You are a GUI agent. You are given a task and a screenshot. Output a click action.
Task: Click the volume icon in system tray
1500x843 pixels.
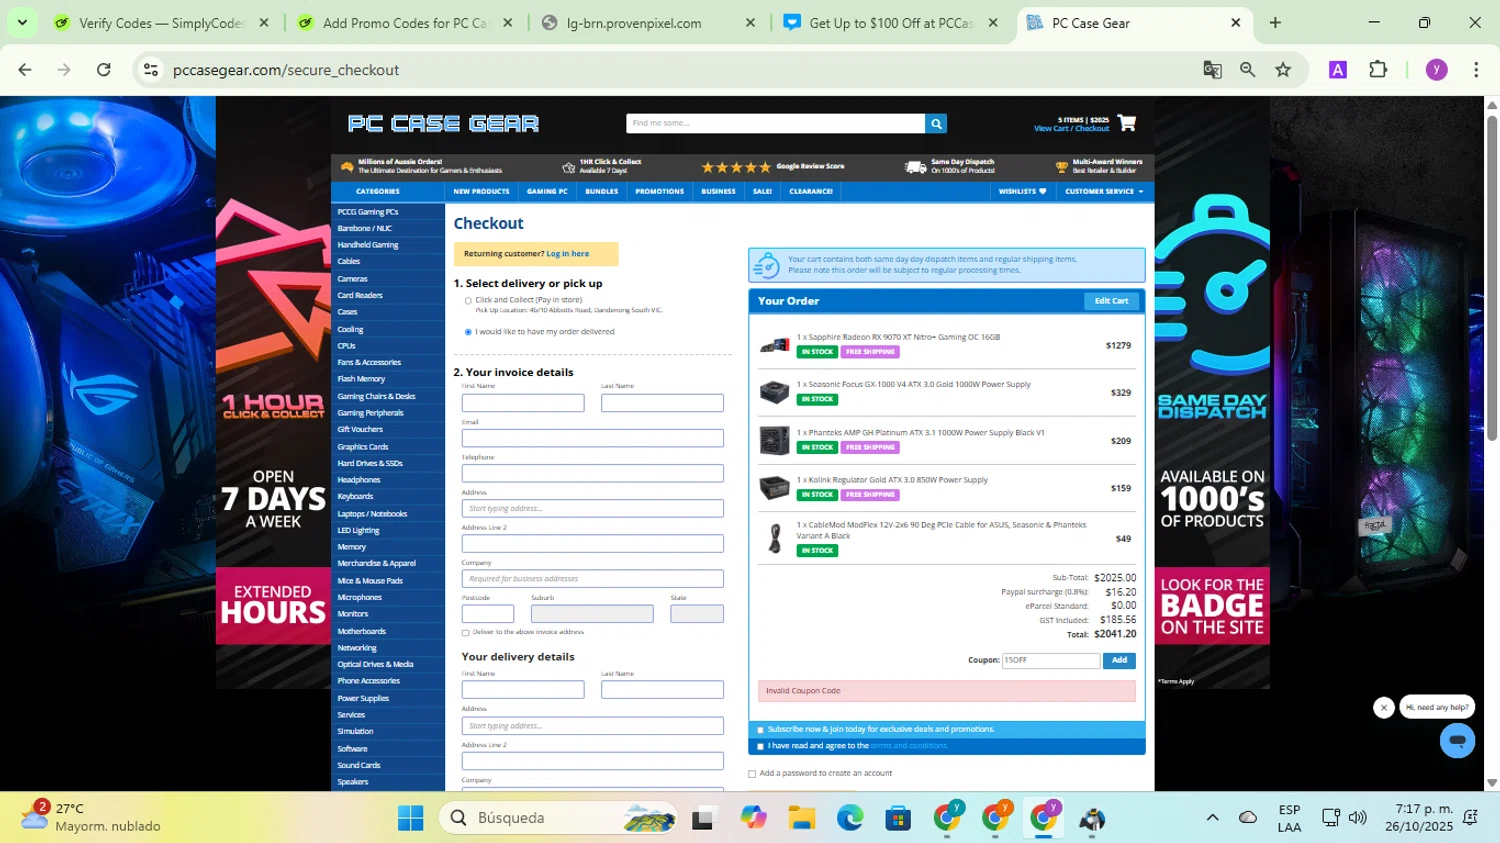click(1357, 818)
